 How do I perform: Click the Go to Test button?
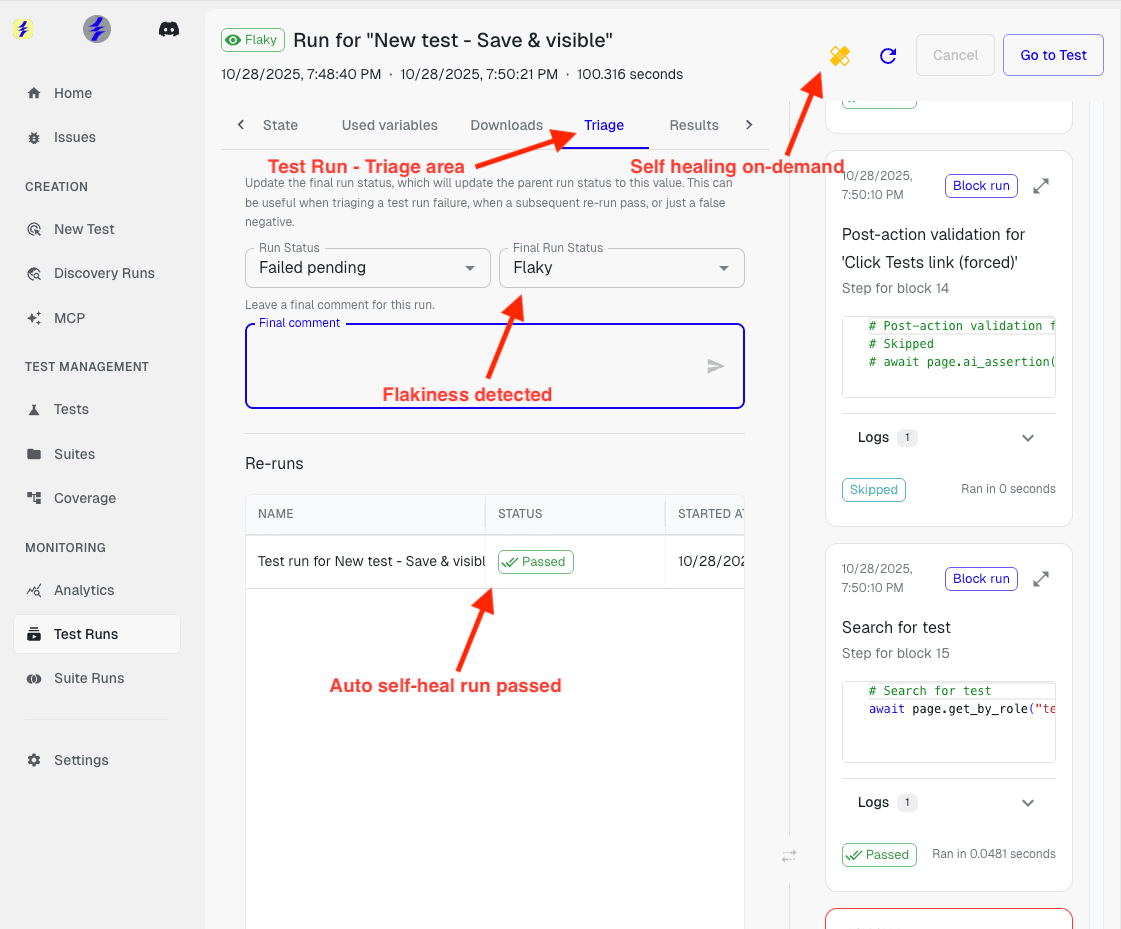coord(1052,55)
